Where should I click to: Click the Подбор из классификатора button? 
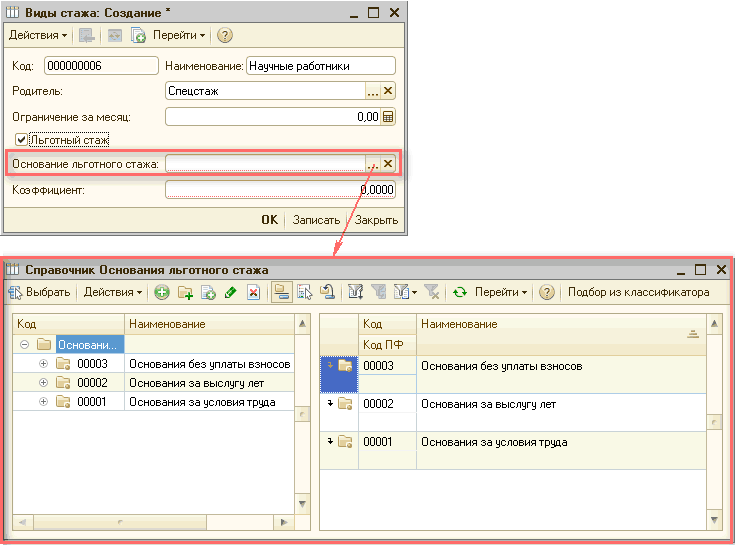pos(638,293)
